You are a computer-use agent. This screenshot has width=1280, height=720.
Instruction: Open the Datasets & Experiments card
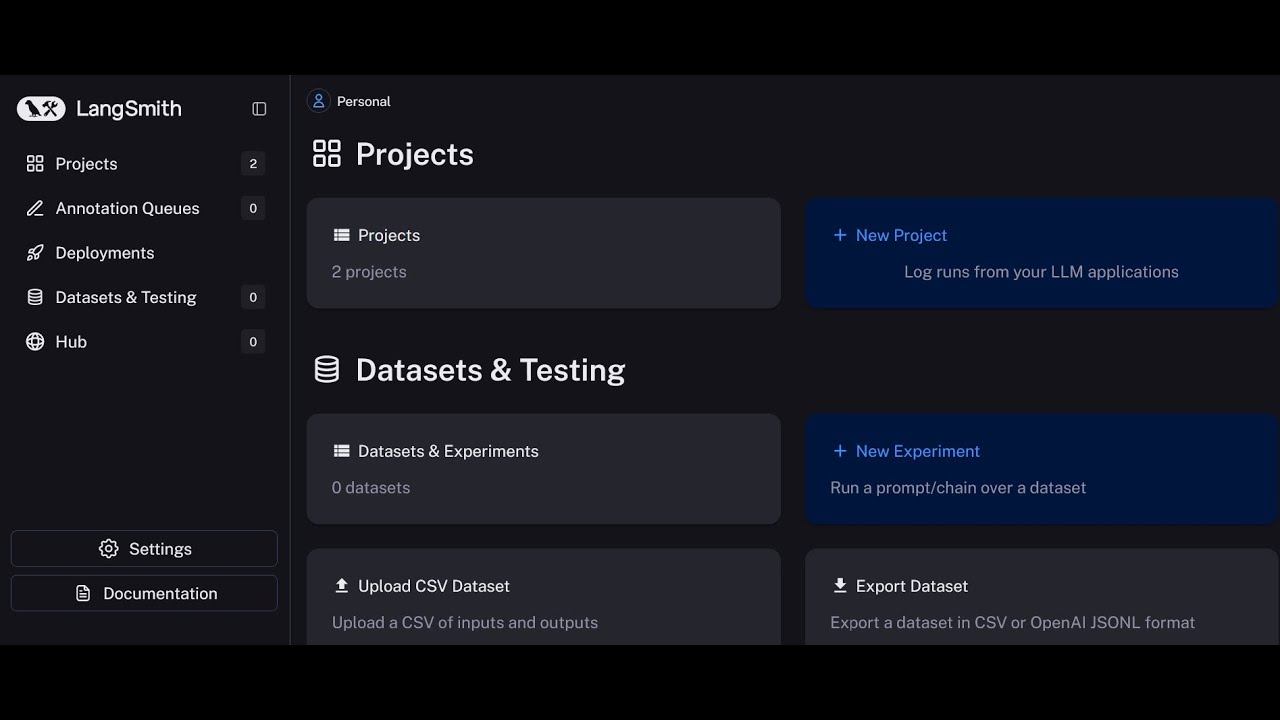(x=543, y=469)
